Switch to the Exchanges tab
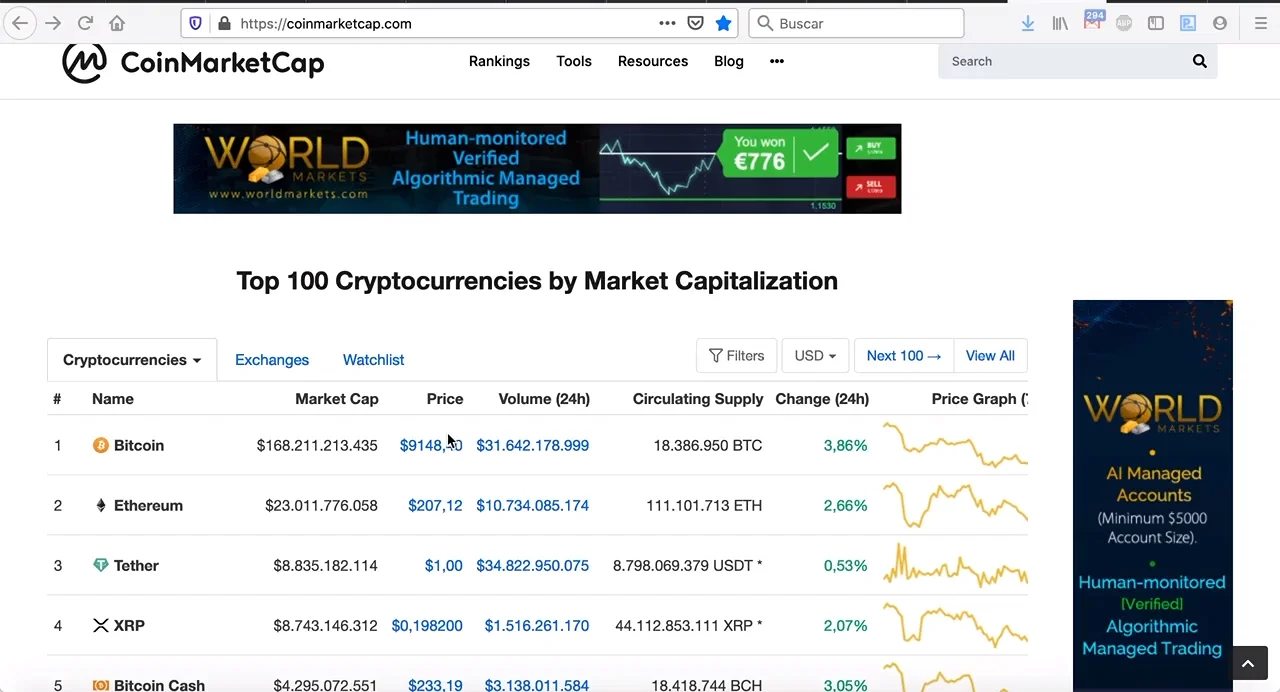This screenshot has height=692, width=1280. coord(272,360)
